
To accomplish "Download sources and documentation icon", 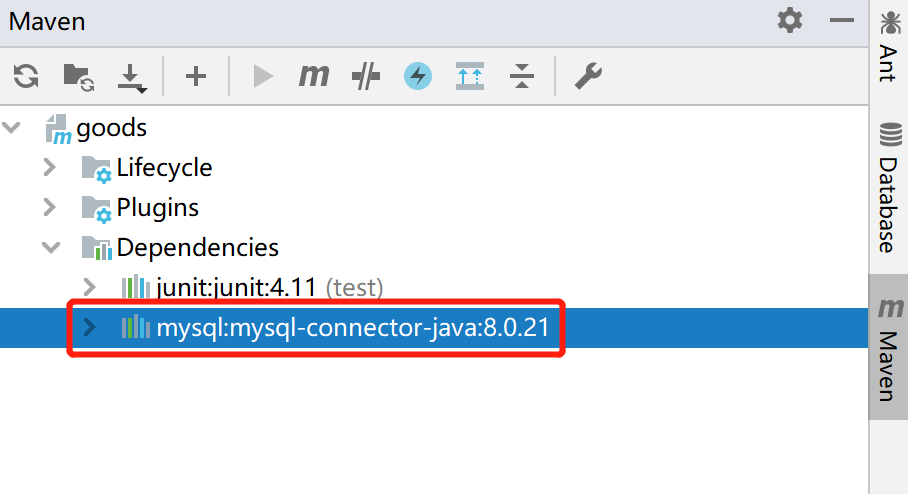I will pos(131,78).
